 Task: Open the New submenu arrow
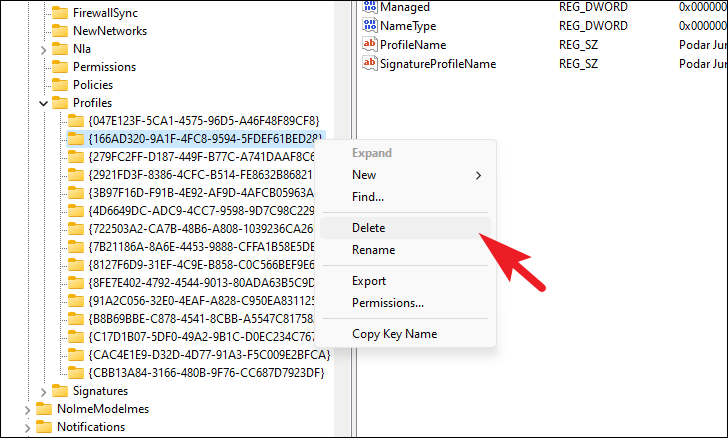(477, 175)
